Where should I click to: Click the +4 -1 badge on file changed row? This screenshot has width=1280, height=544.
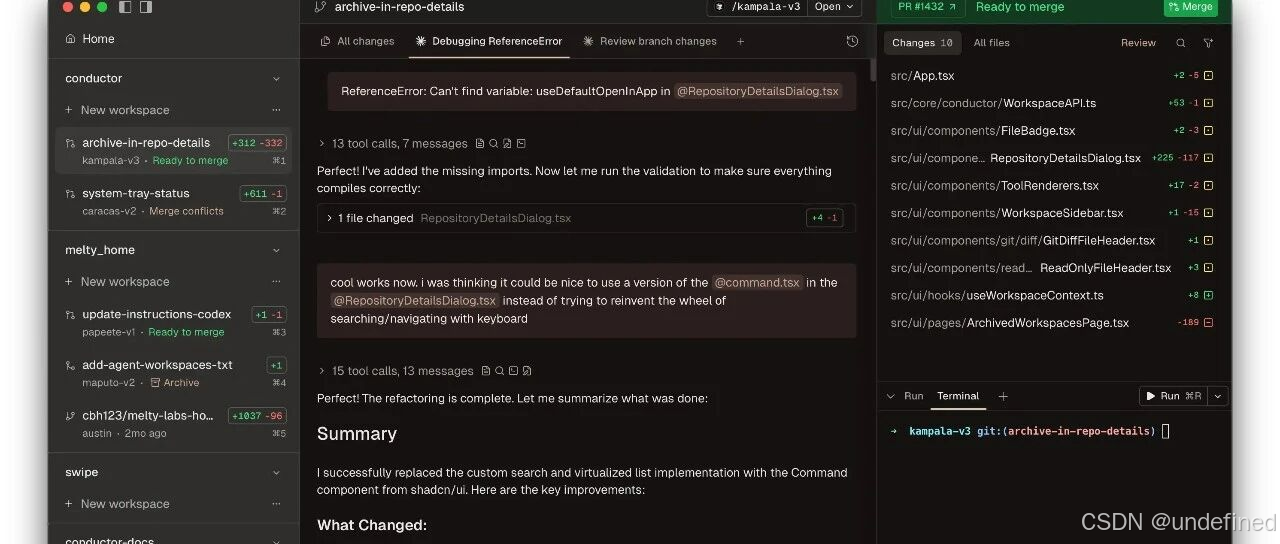coord(824,218)
